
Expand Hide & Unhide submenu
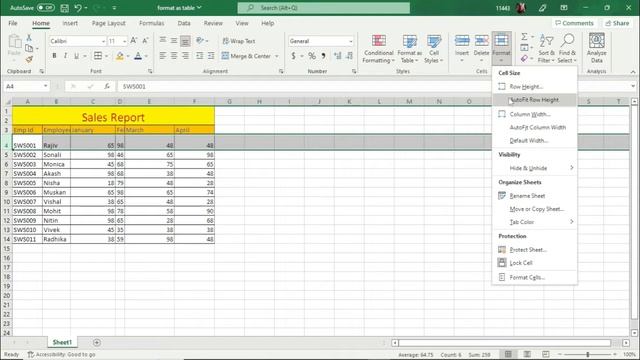pyautogui.click(x=534, y=168)
